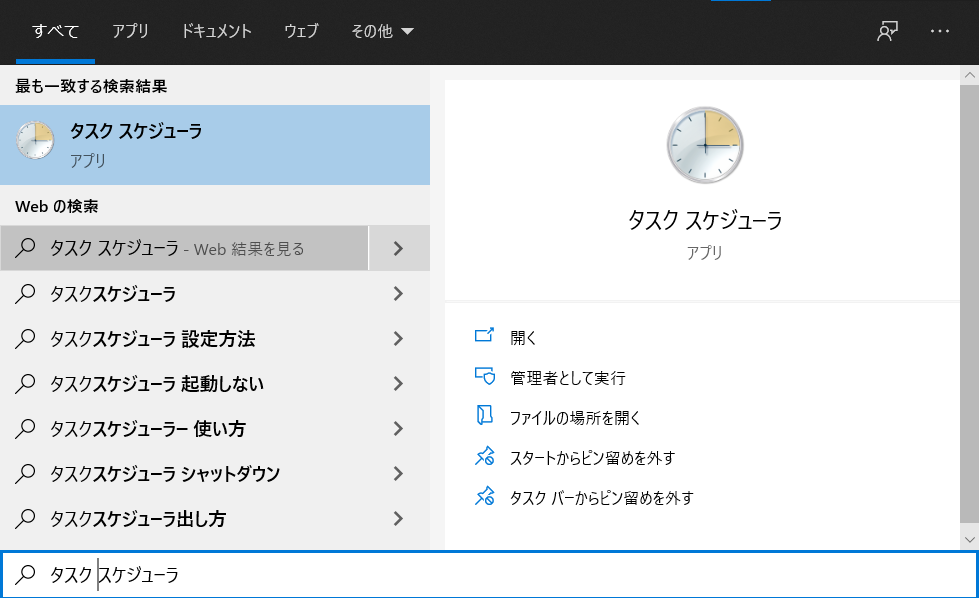
Task: Expand chevron for 起動しない suggestion
Action: click(398, 383)
